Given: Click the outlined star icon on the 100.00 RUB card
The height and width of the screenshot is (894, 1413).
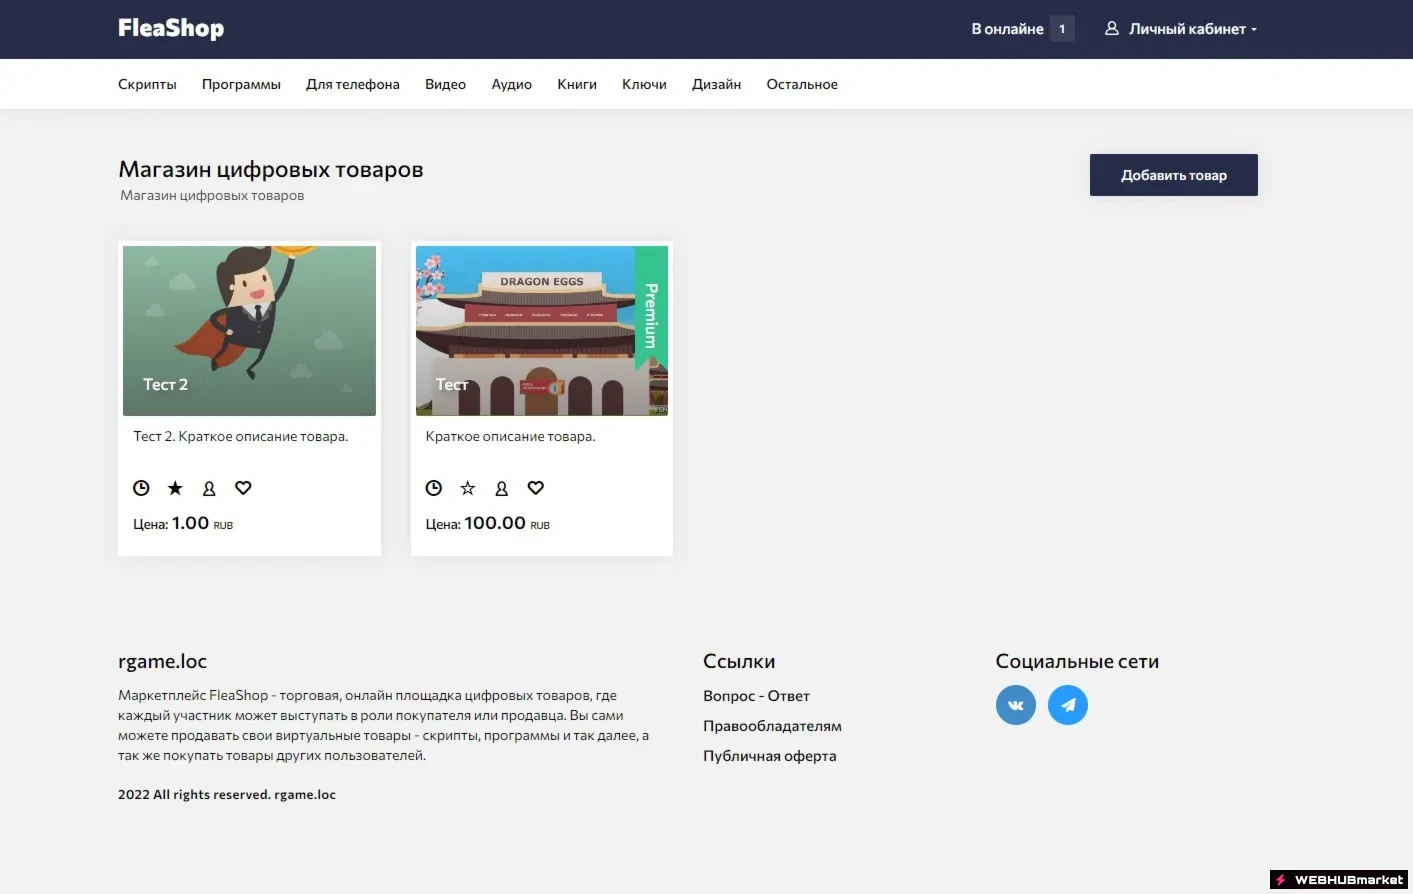Looking at the screenshot, I should (x=467, y=488).
